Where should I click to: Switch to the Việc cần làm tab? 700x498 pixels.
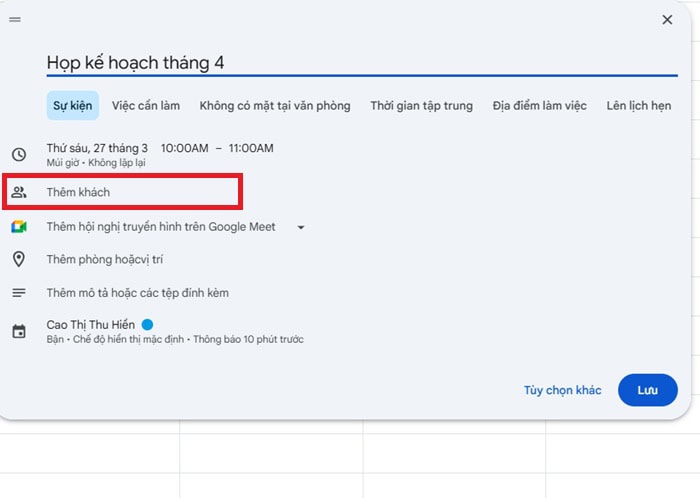(146, 105)
